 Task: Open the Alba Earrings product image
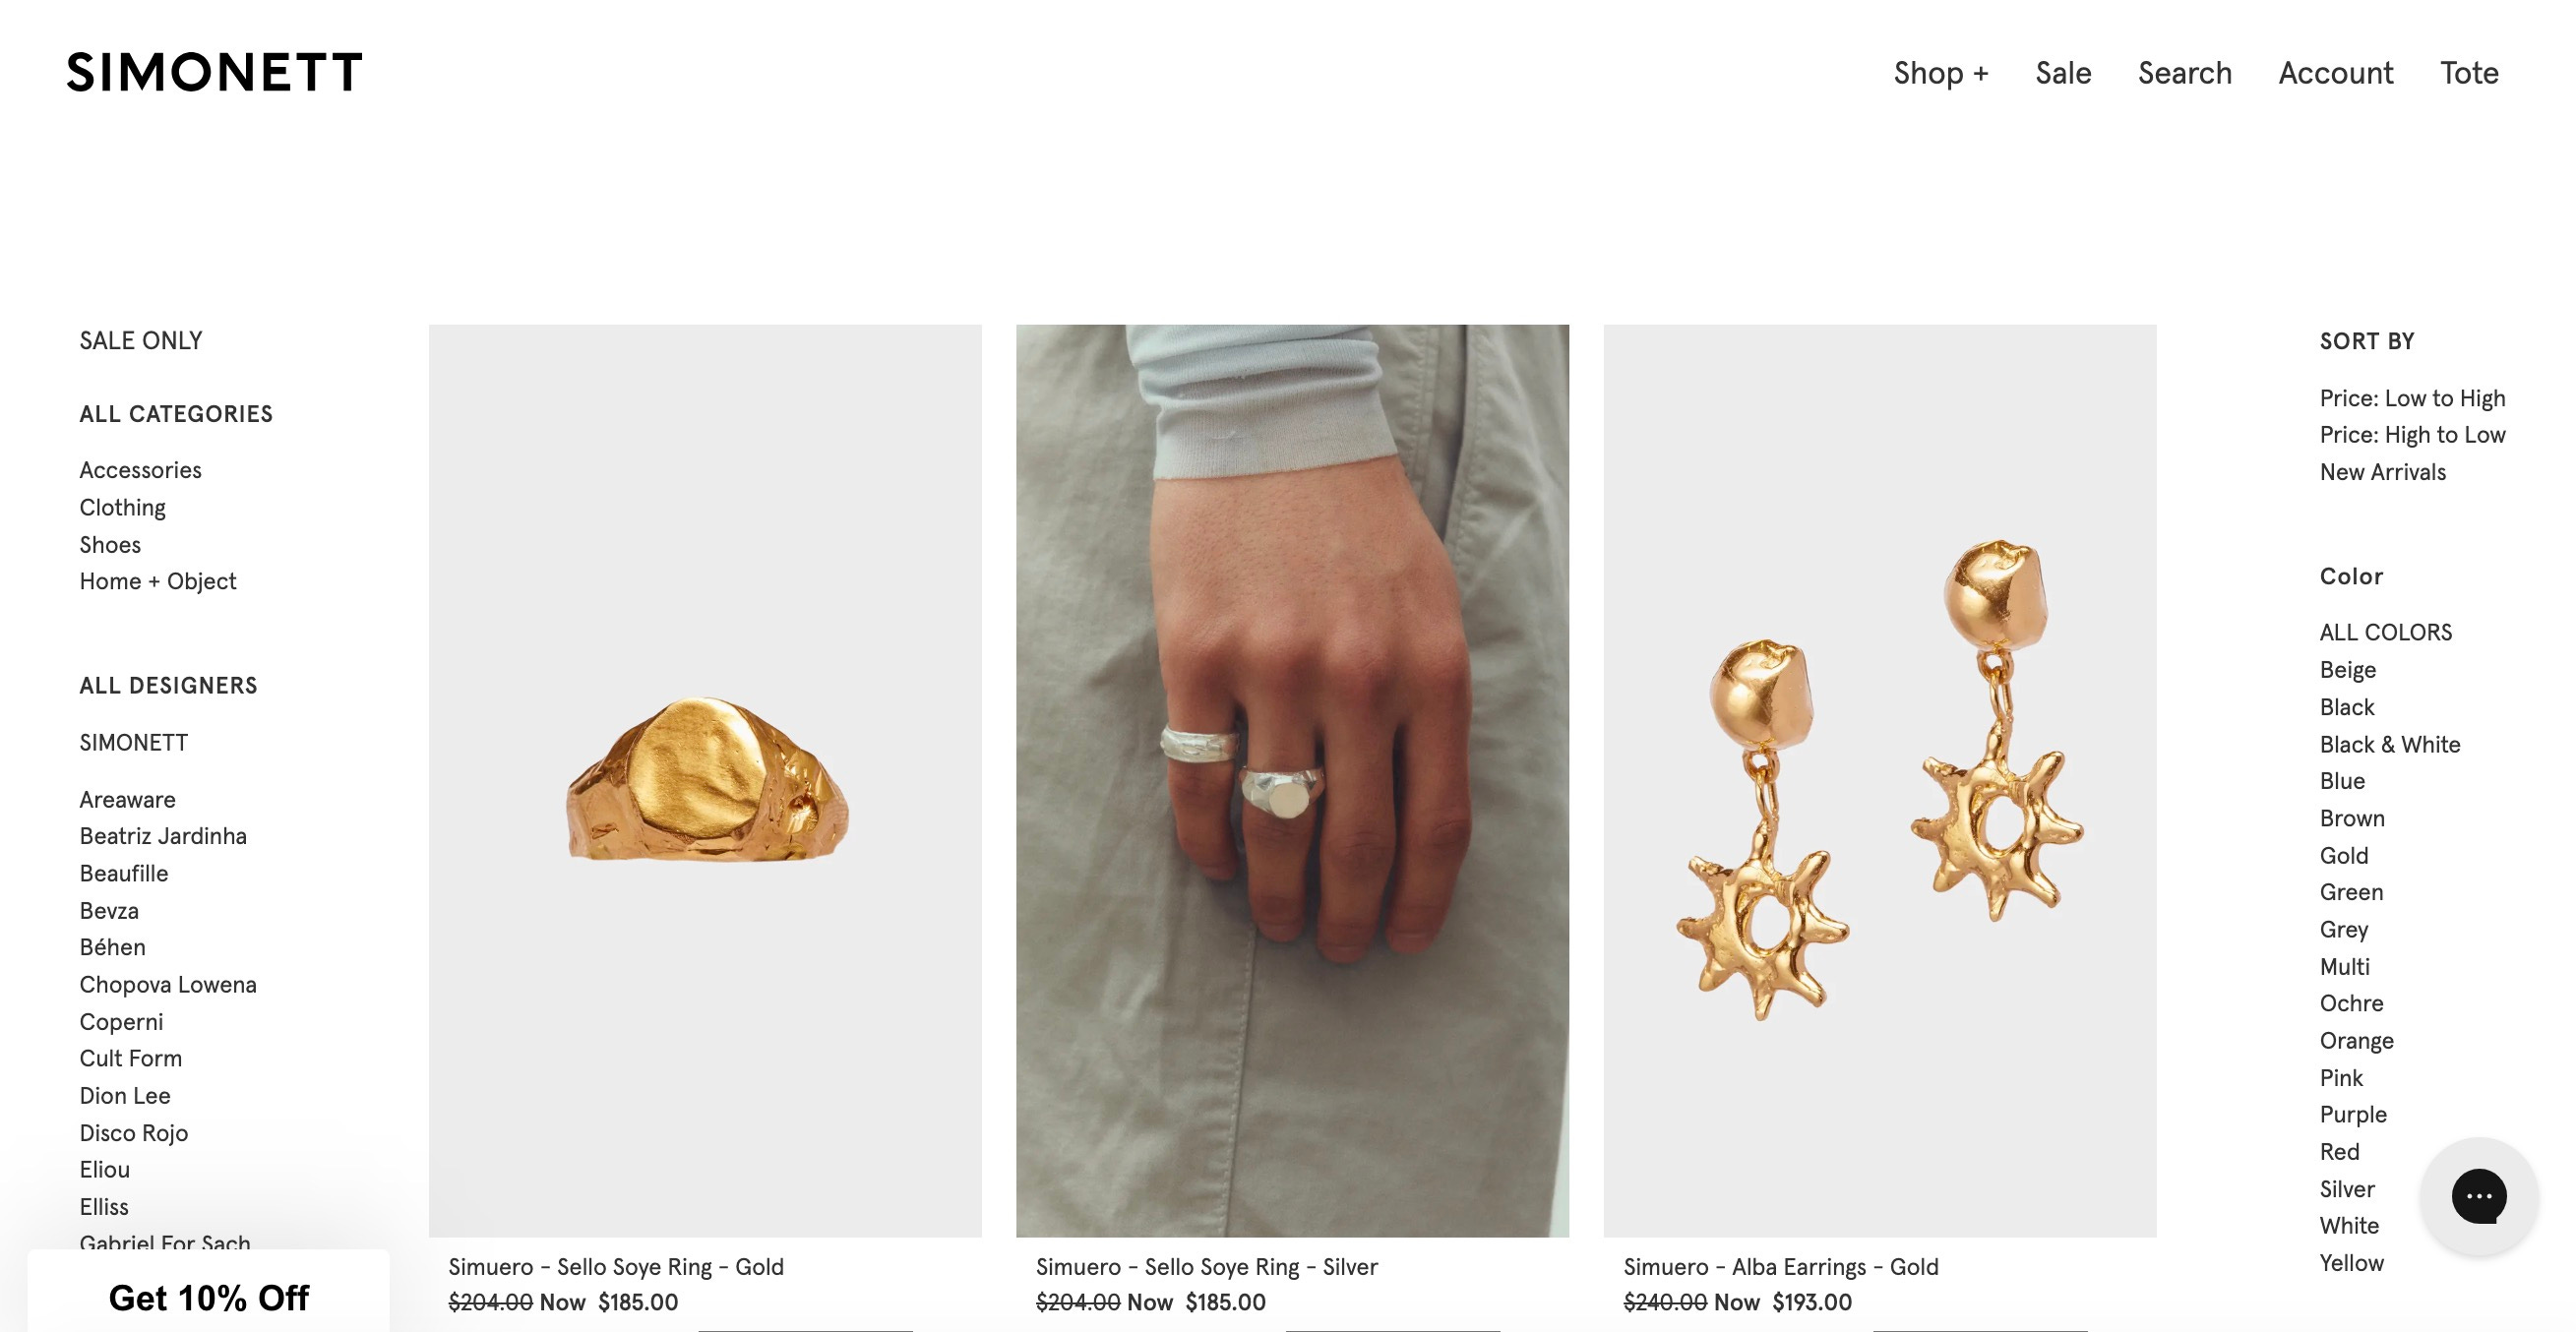click(x=1879, y=780)
